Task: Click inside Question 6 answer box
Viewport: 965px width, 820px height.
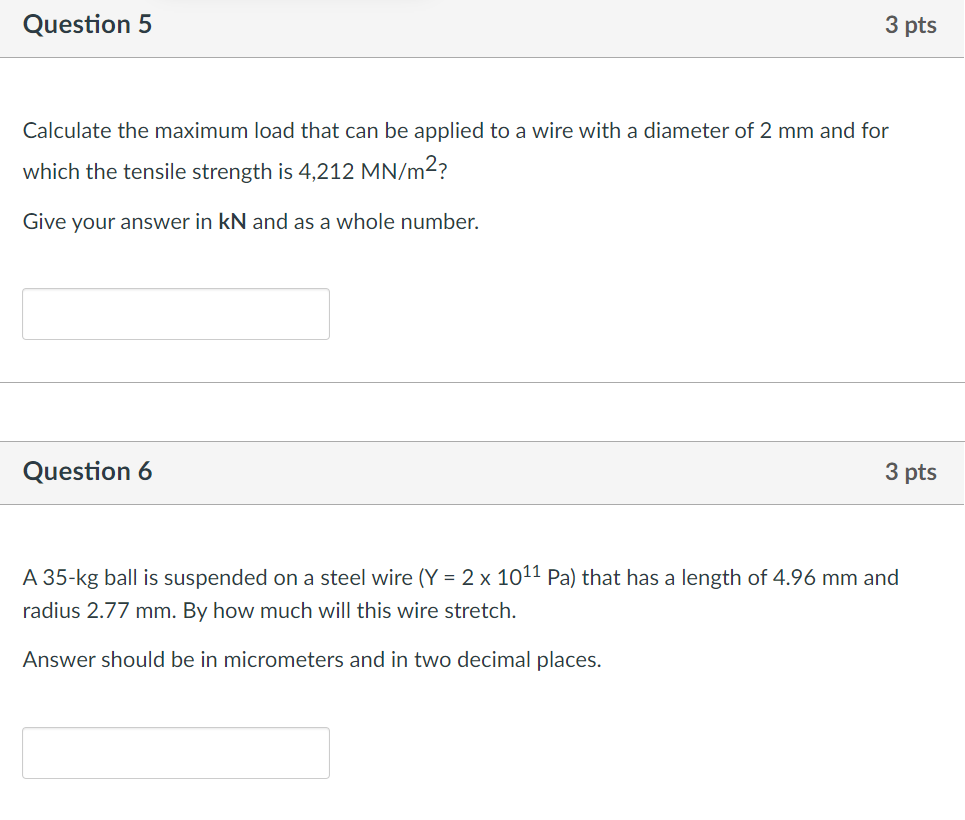Action: pyautogui.click(x=175, y=752)
